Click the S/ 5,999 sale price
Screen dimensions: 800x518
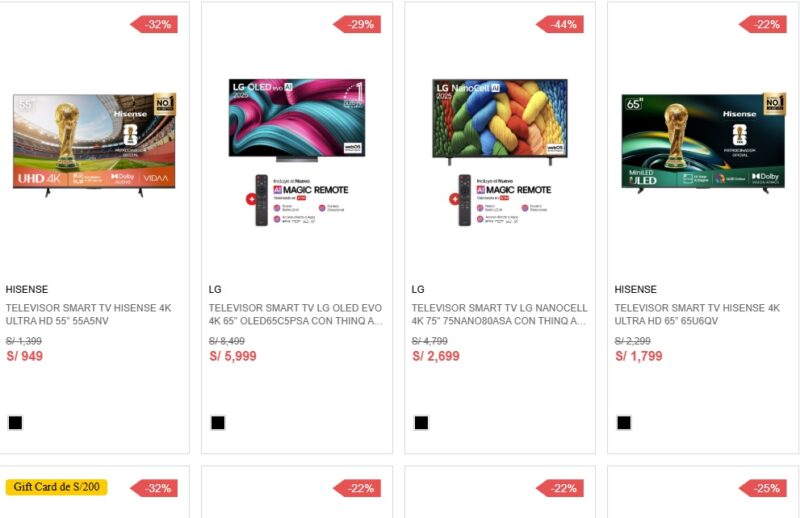[233, 356]
